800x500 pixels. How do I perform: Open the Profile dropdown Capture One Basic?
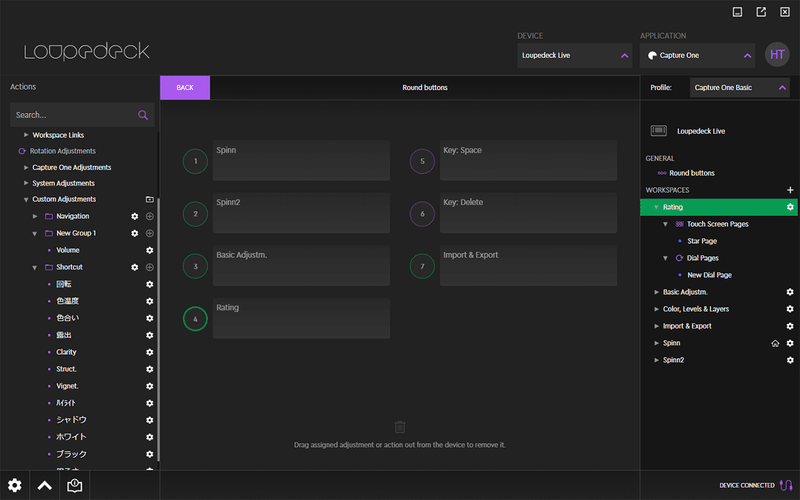pyautogui.click(x=739, y=87)
